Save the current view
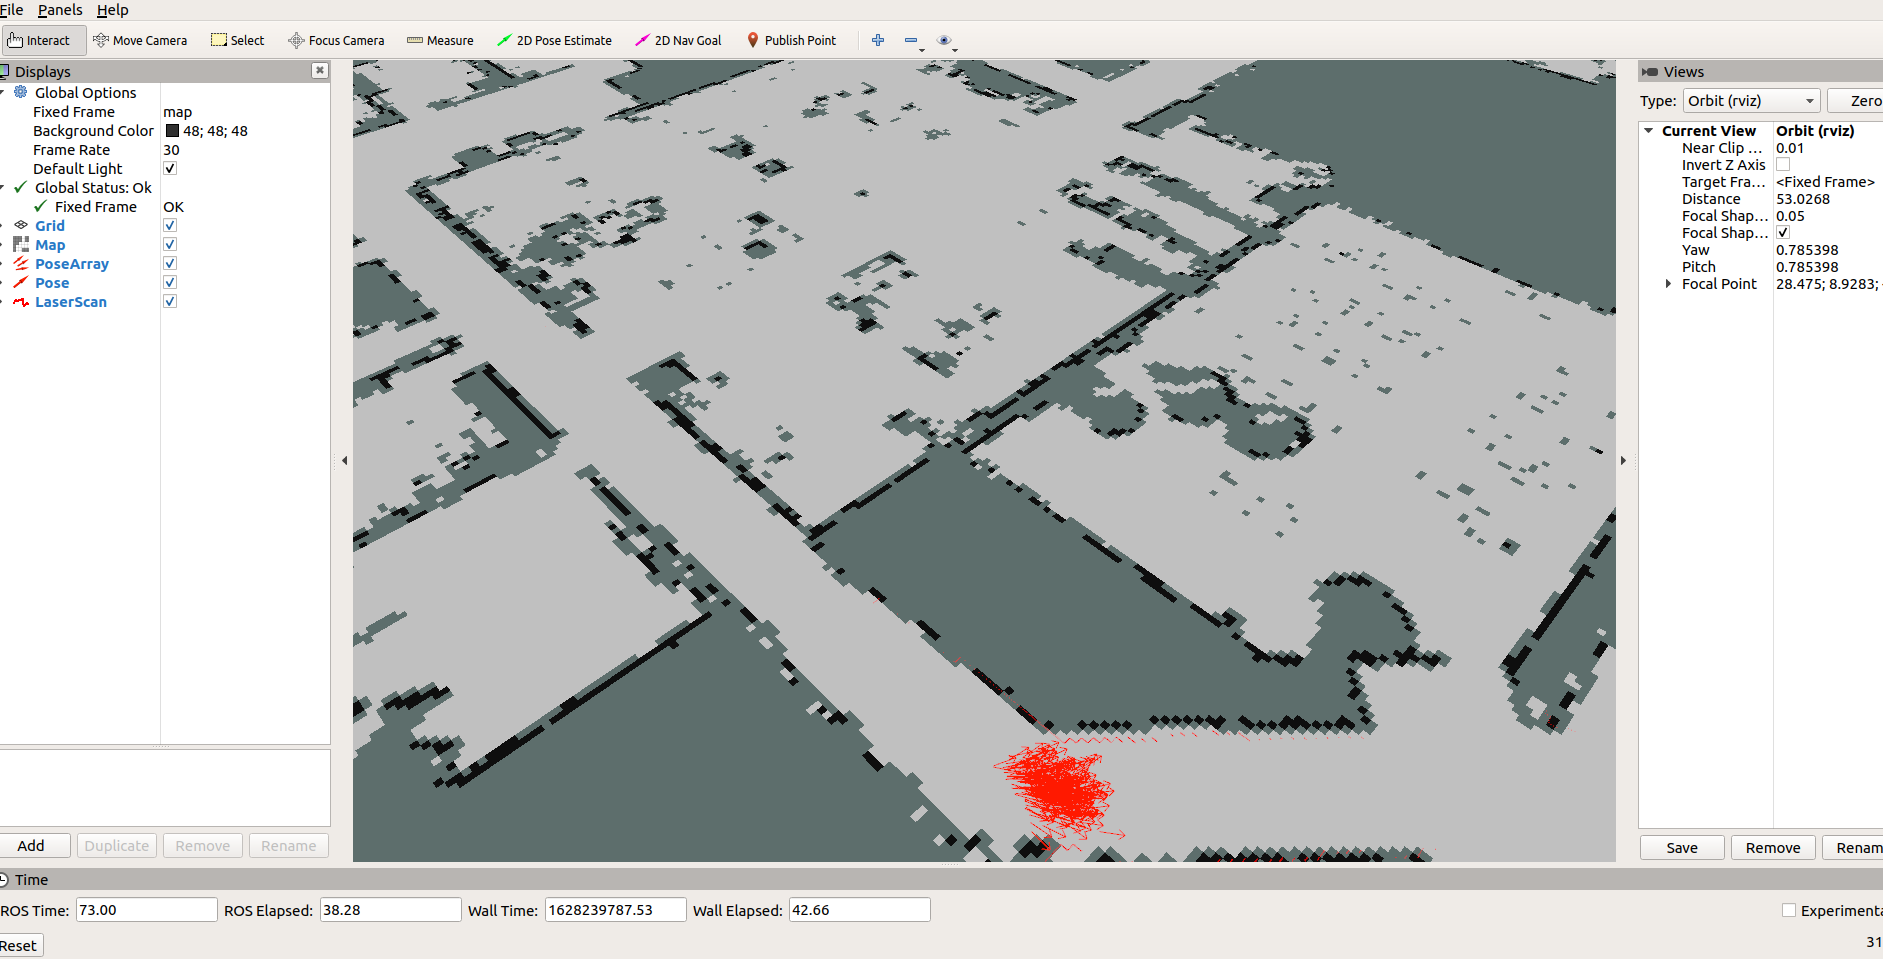Screen dimensions: 1883x959 coord(1681,847)
